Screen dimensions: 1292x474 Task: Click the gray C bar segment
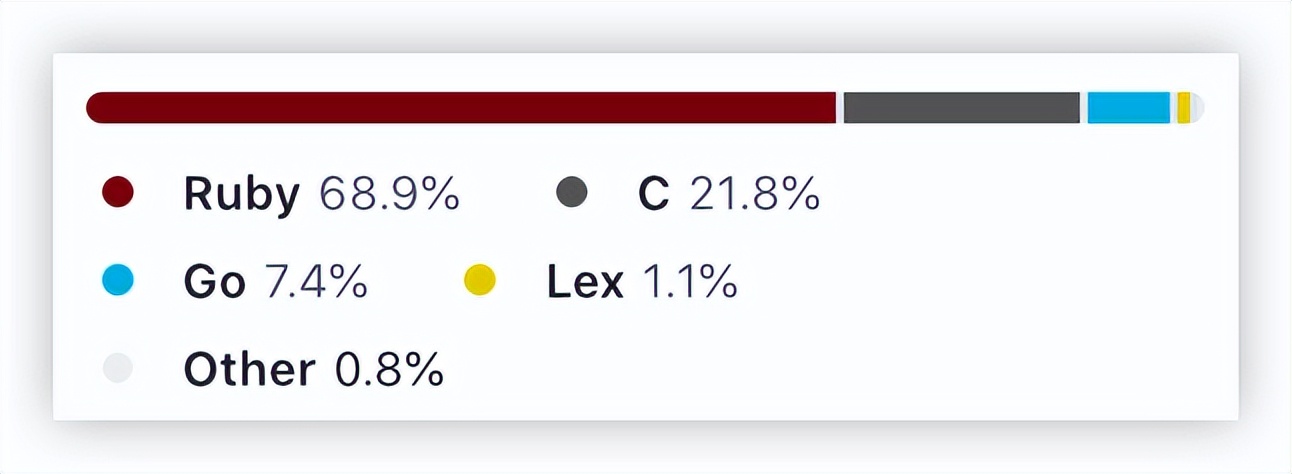(x=961, y=108)
